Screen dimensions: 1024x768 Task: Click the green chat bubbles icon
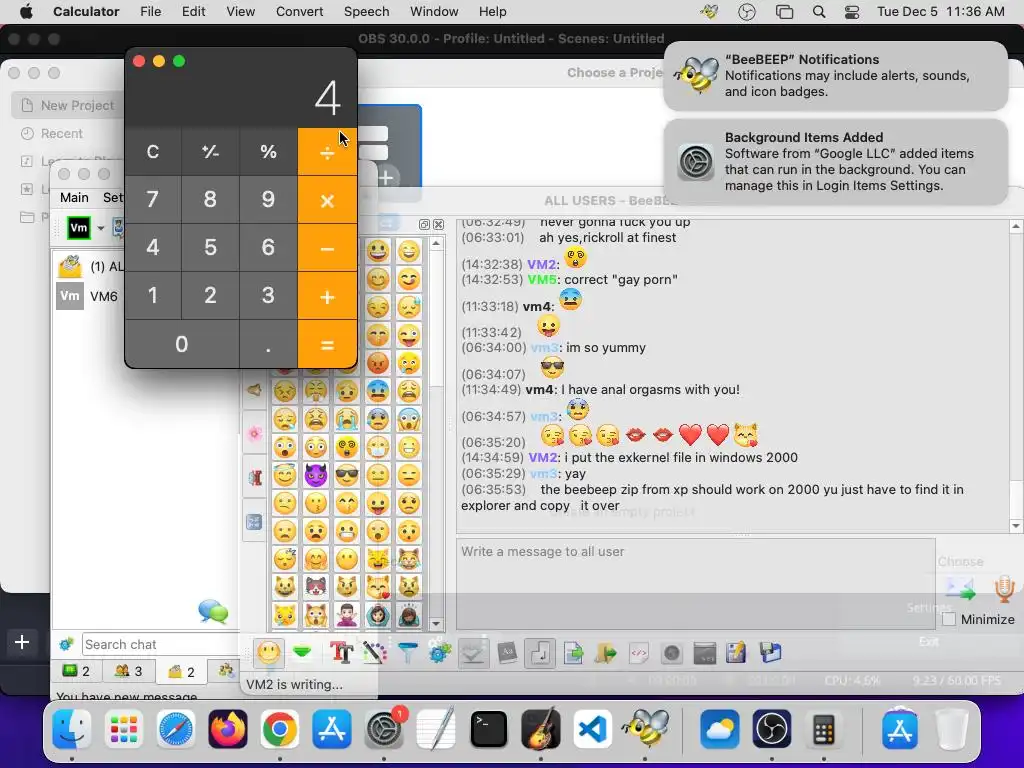(x=213, y=611)
